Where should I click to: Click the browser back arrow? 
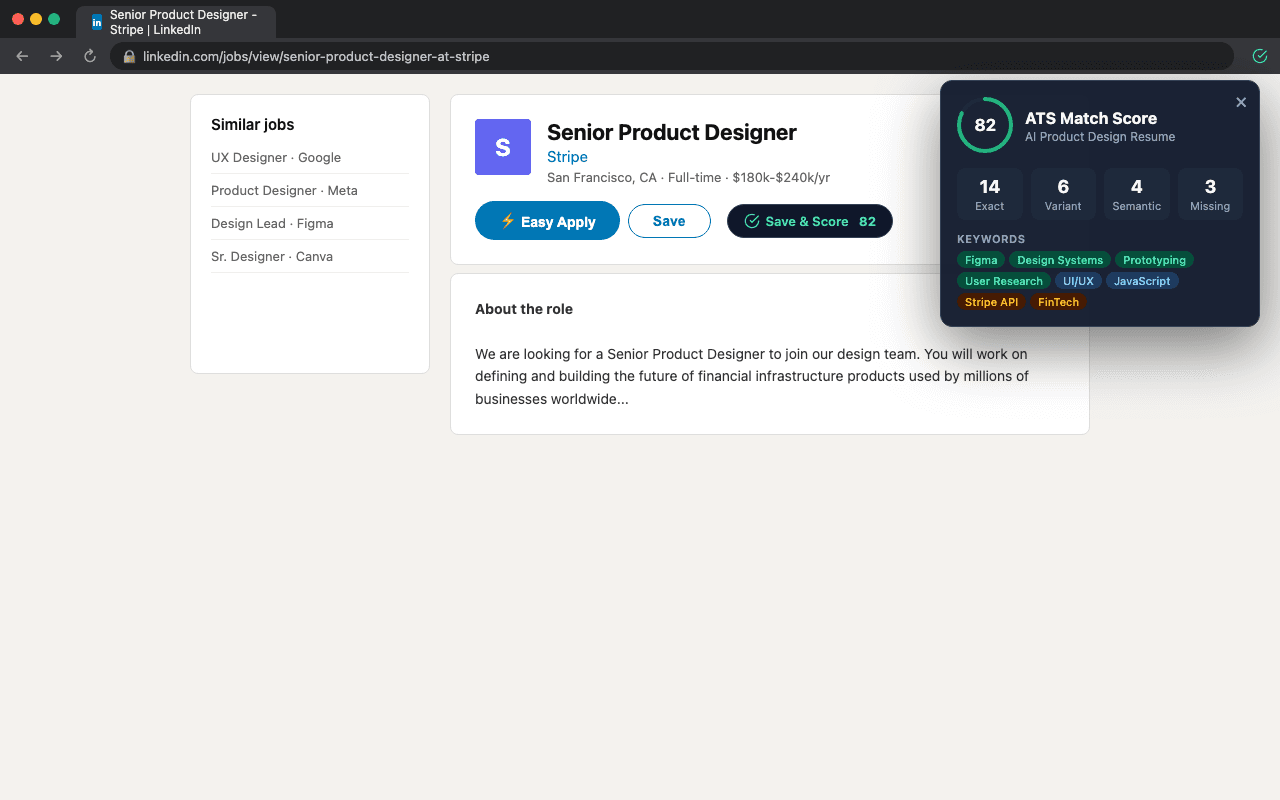[x=22, y=56]
